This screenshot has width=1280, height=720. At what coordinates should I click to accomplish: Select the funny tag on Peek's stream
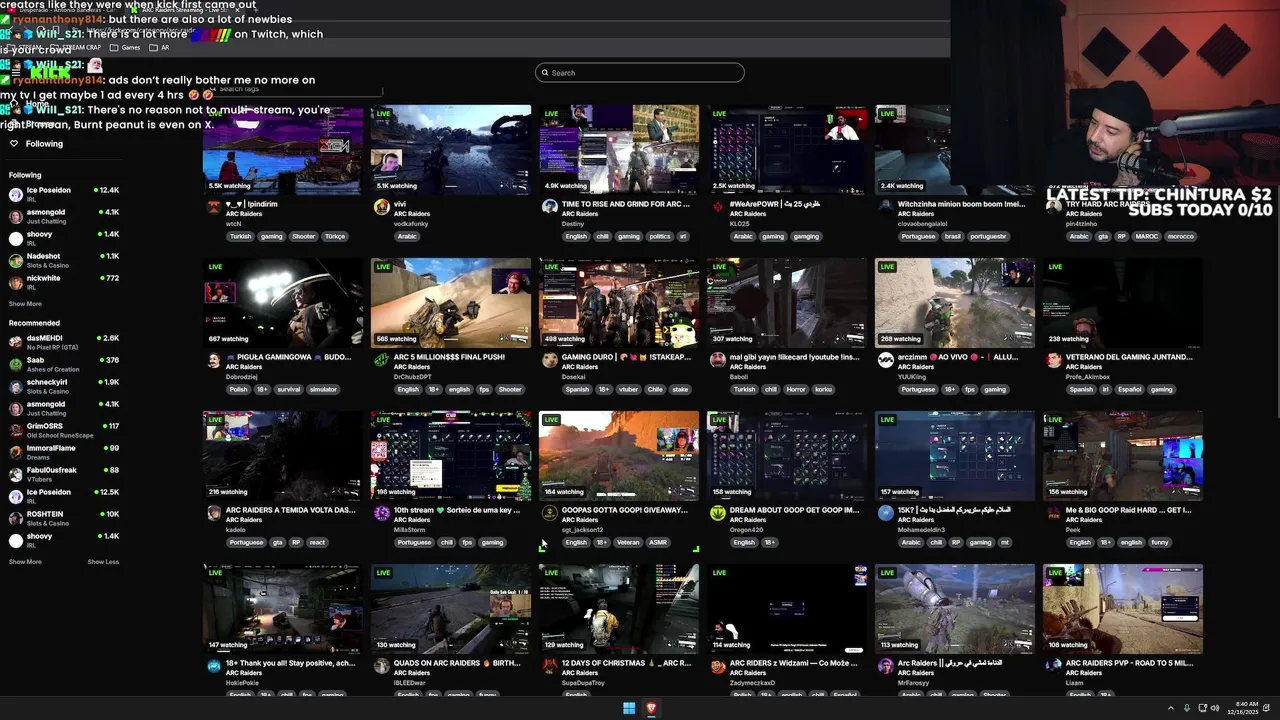pyautogui.click(x=1159, y=543)
